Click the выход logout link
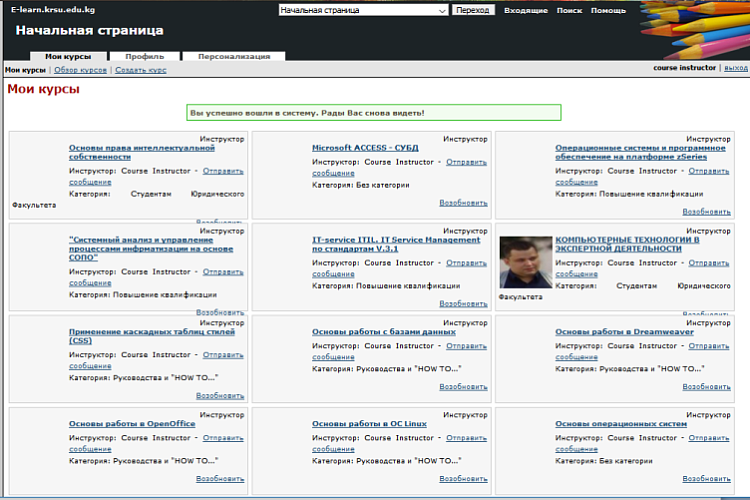This screenshot has height=500, width=750. pos(735,68)
